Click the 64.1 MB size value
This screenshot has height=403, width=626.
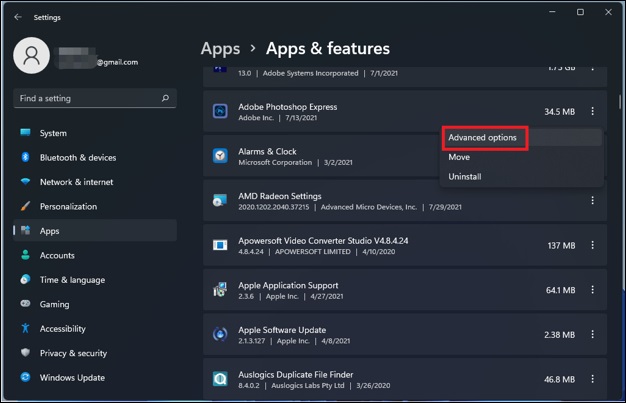561,290
